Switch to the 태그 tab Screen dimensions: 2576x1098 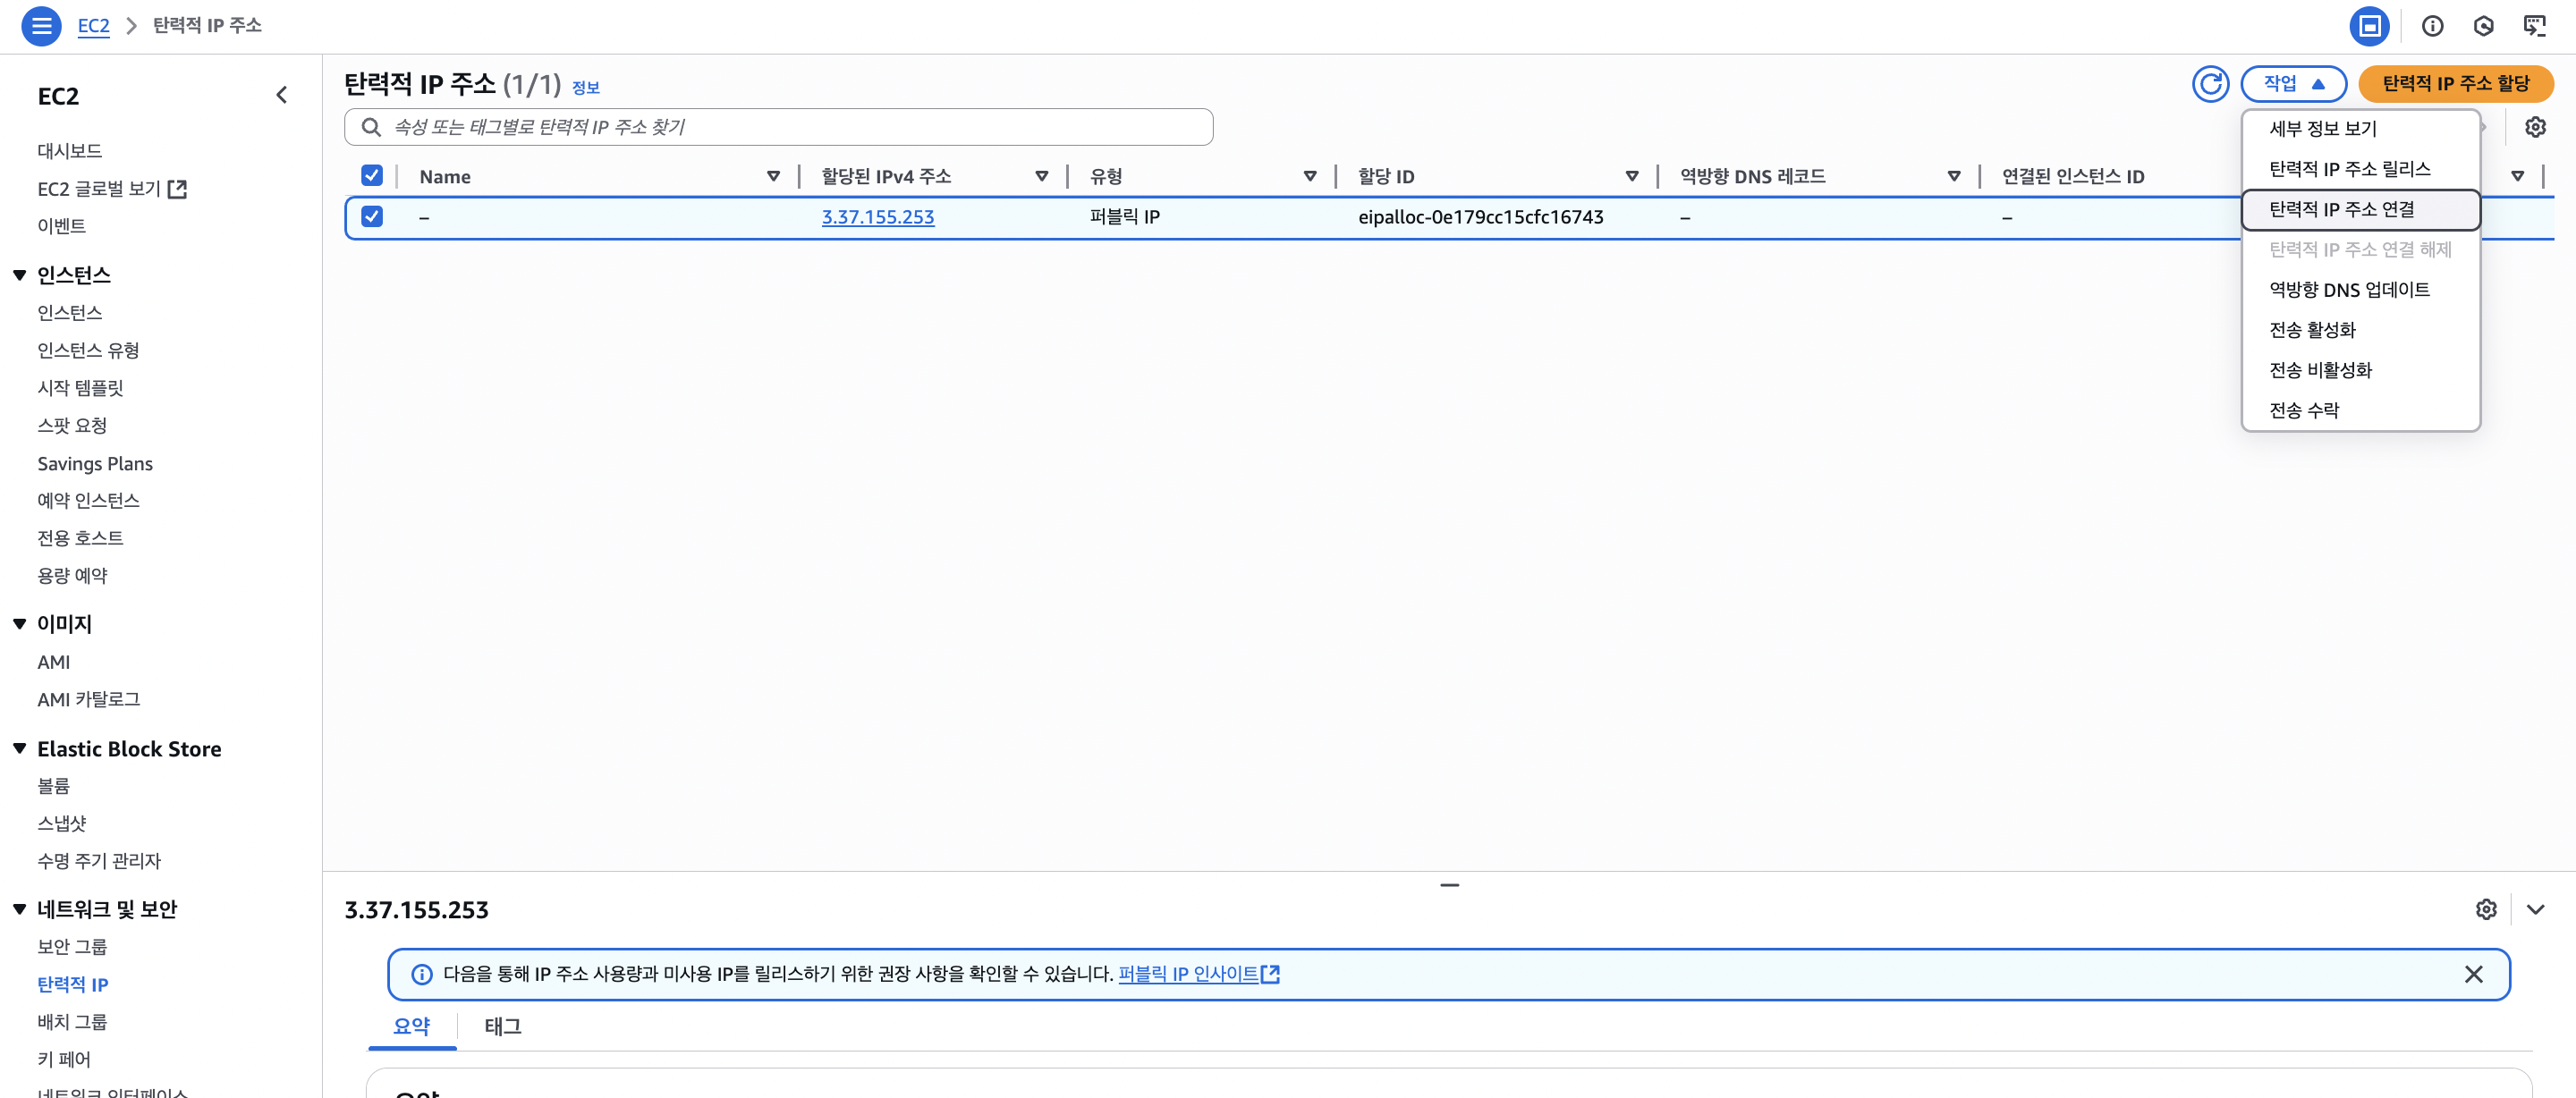[502, 1026]
